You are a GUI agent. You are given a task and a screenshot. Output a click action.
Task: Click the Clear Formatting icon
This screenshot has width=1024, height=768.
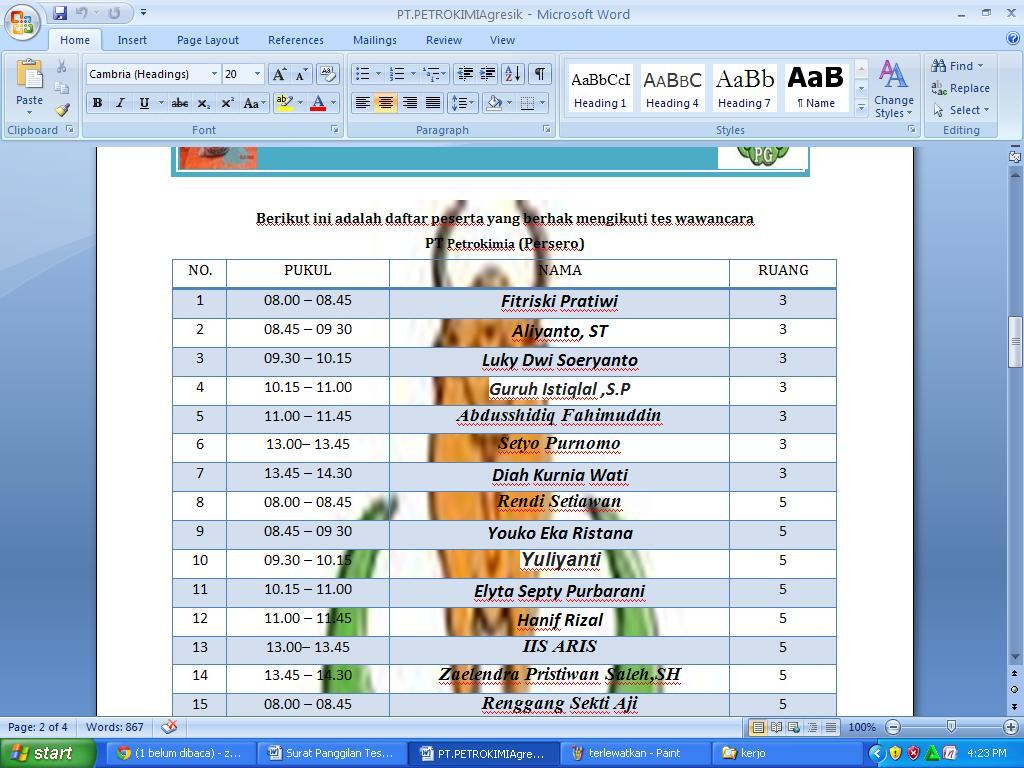[x=327, y=74]
